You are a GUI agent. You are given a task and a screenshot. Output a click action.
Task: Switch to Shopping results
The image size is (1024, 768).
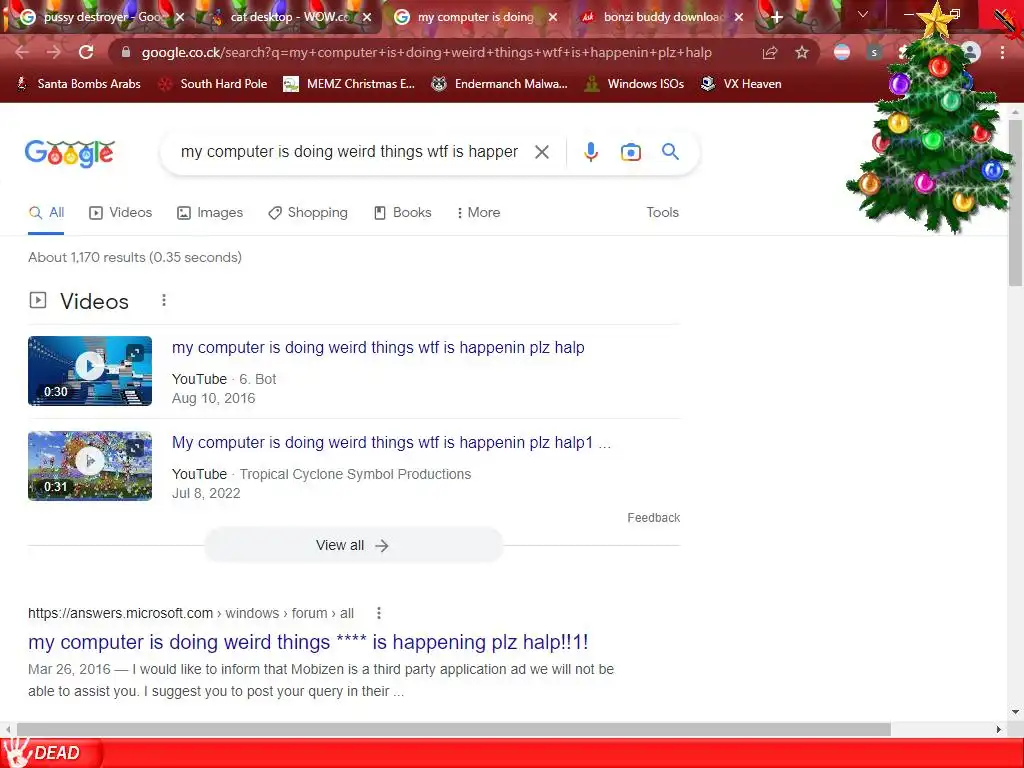pyautogui.click(x=308, y=212)
